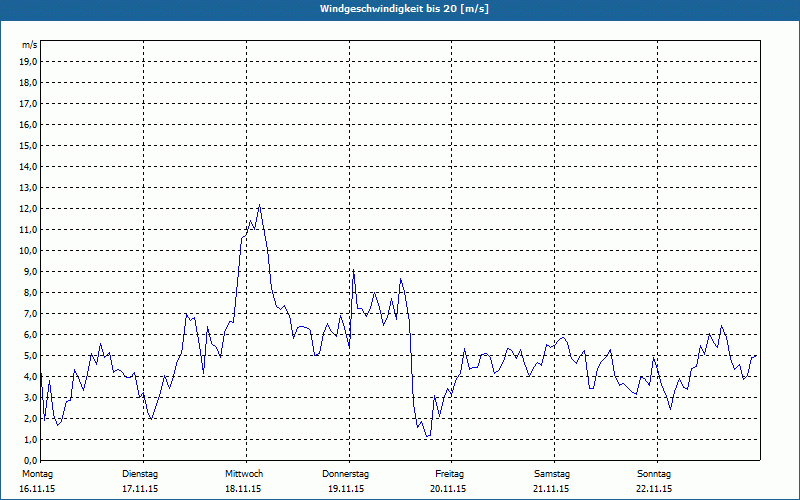Image resolution: width=800 pixels, height=500 pixels.
Task: Select the Freitag day label
Action: [x=449, y=473]
